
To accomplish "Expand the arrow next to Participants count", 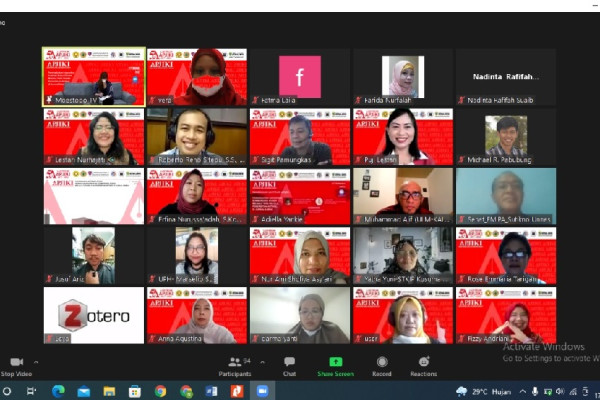I will [x=262, y=362].
